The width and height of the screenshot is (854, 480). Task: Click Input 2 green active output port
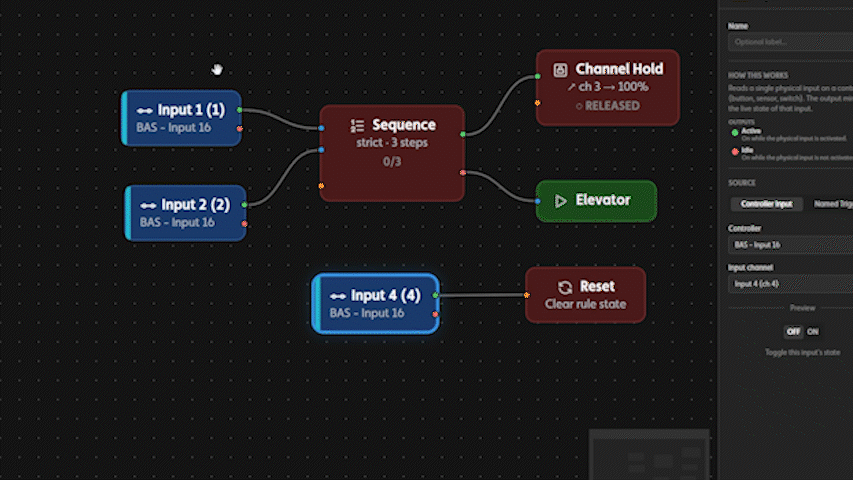244,205
